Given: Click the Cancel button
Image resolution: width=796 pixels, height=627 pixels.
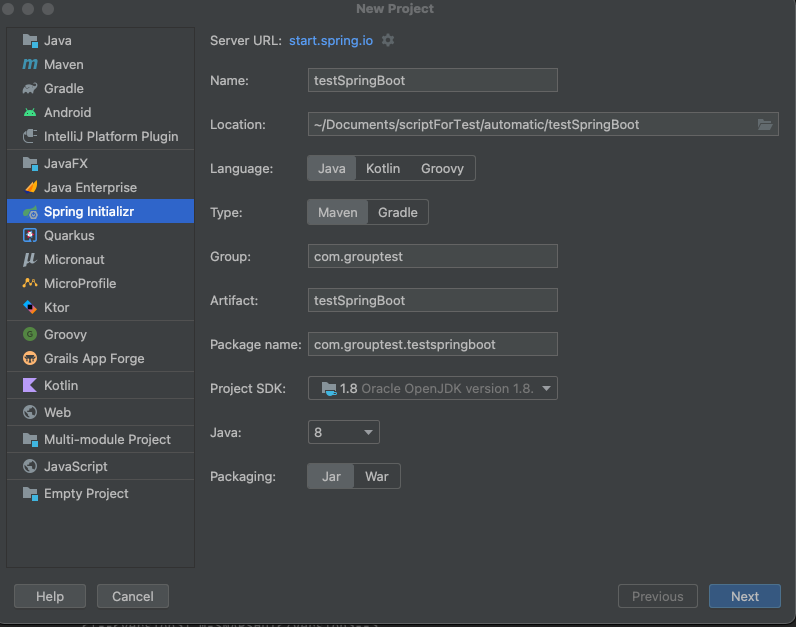Looking at the screenshot, I should click(133, 597).
